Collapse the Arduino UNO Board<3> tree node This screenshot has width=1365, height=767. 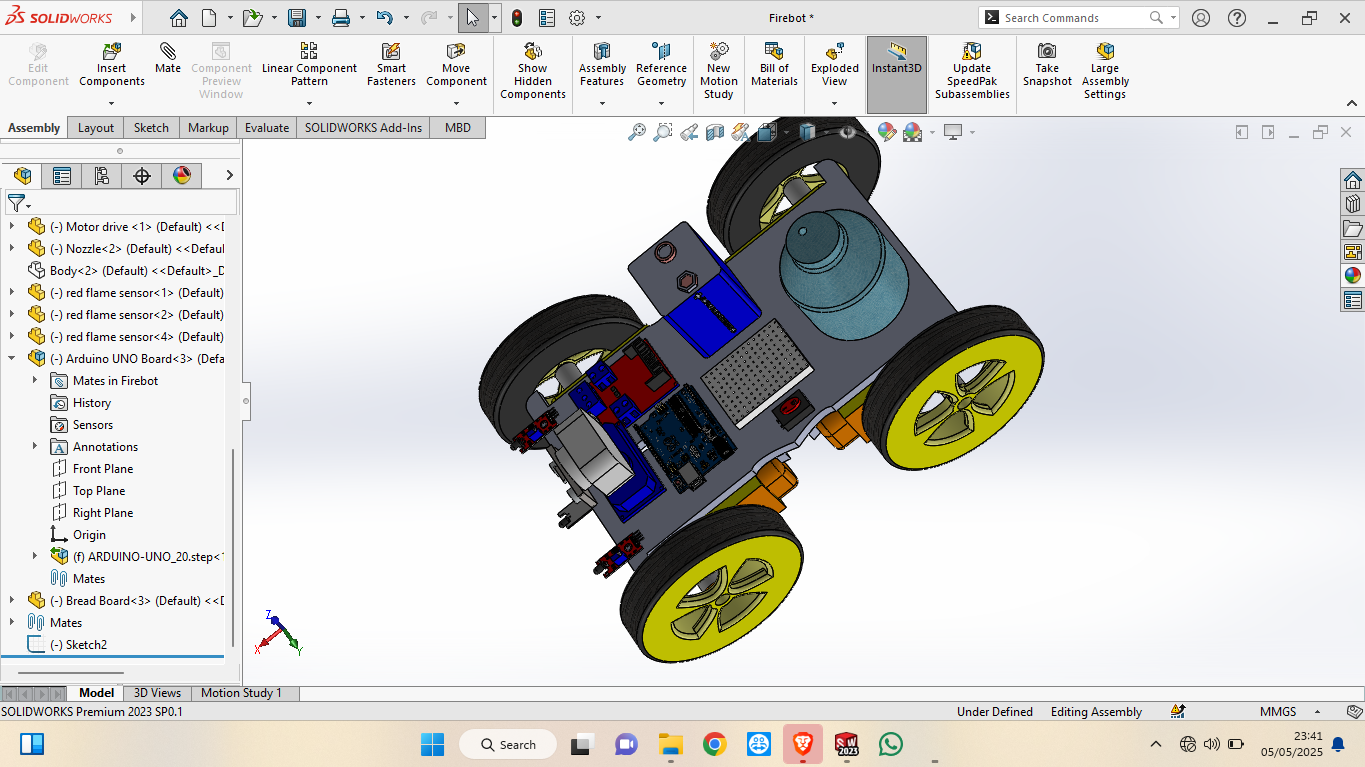coord(13,358)
